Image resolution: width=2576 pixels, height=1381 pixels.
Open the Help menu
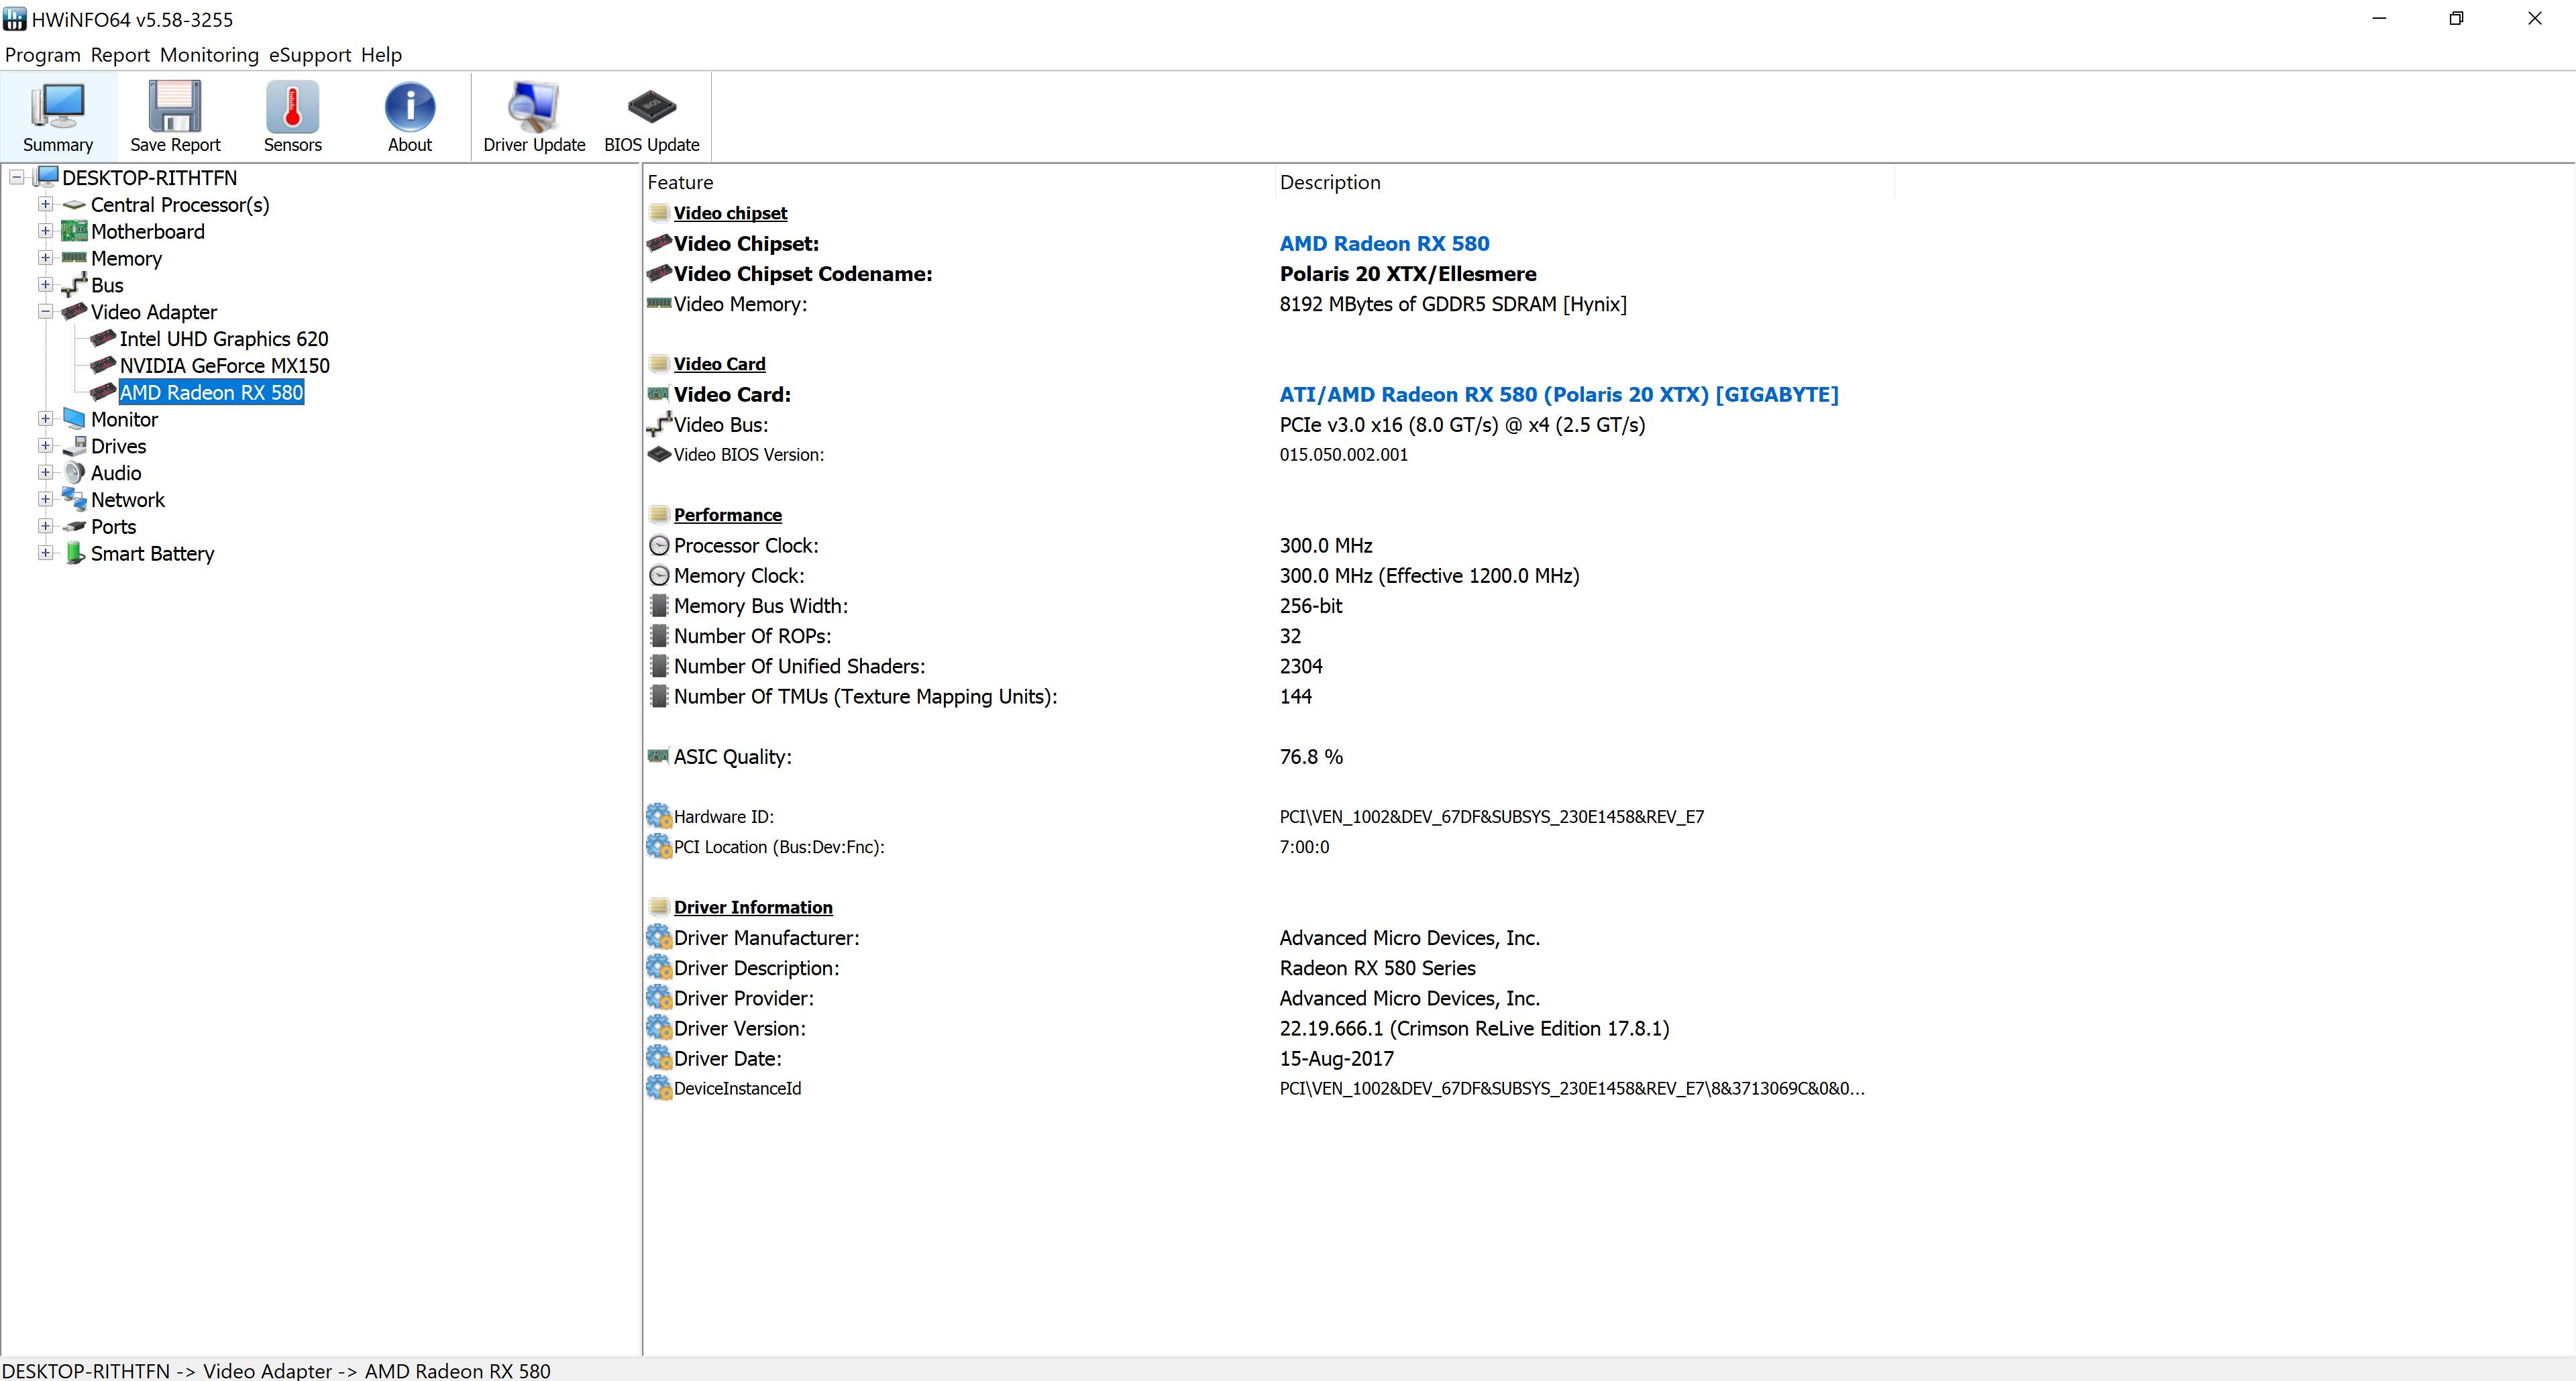(381, 55)
